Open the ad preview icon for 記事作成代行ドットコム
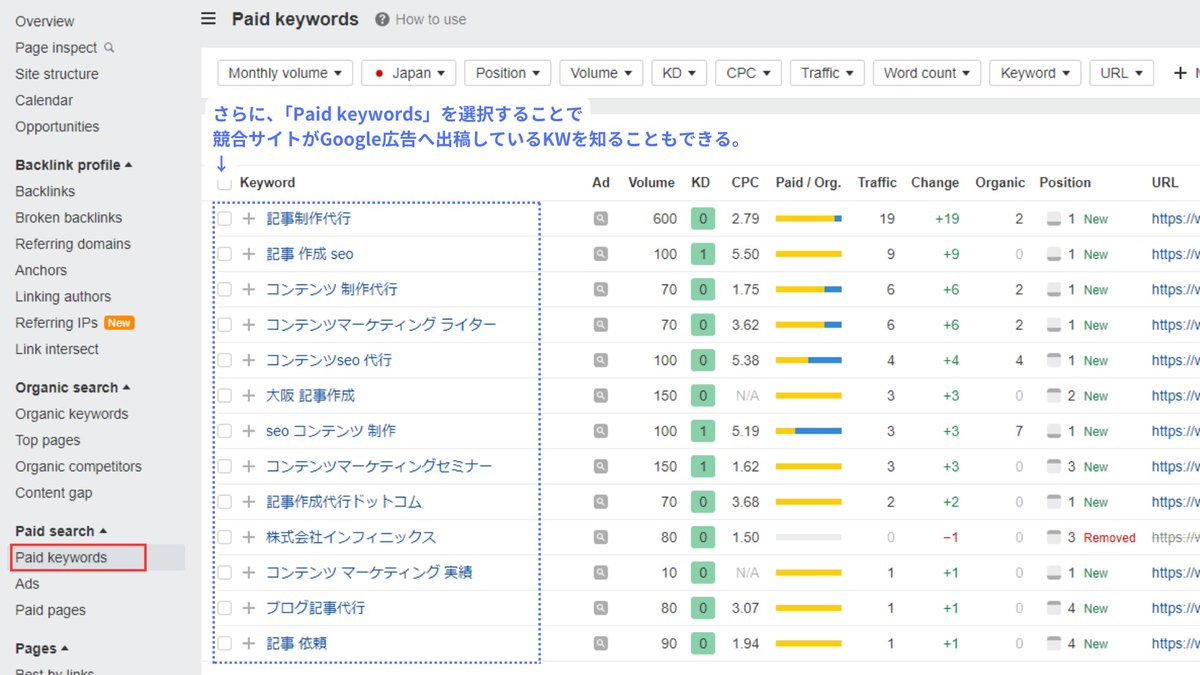This screenshot has height=675, width=1200. coord(600,502)
